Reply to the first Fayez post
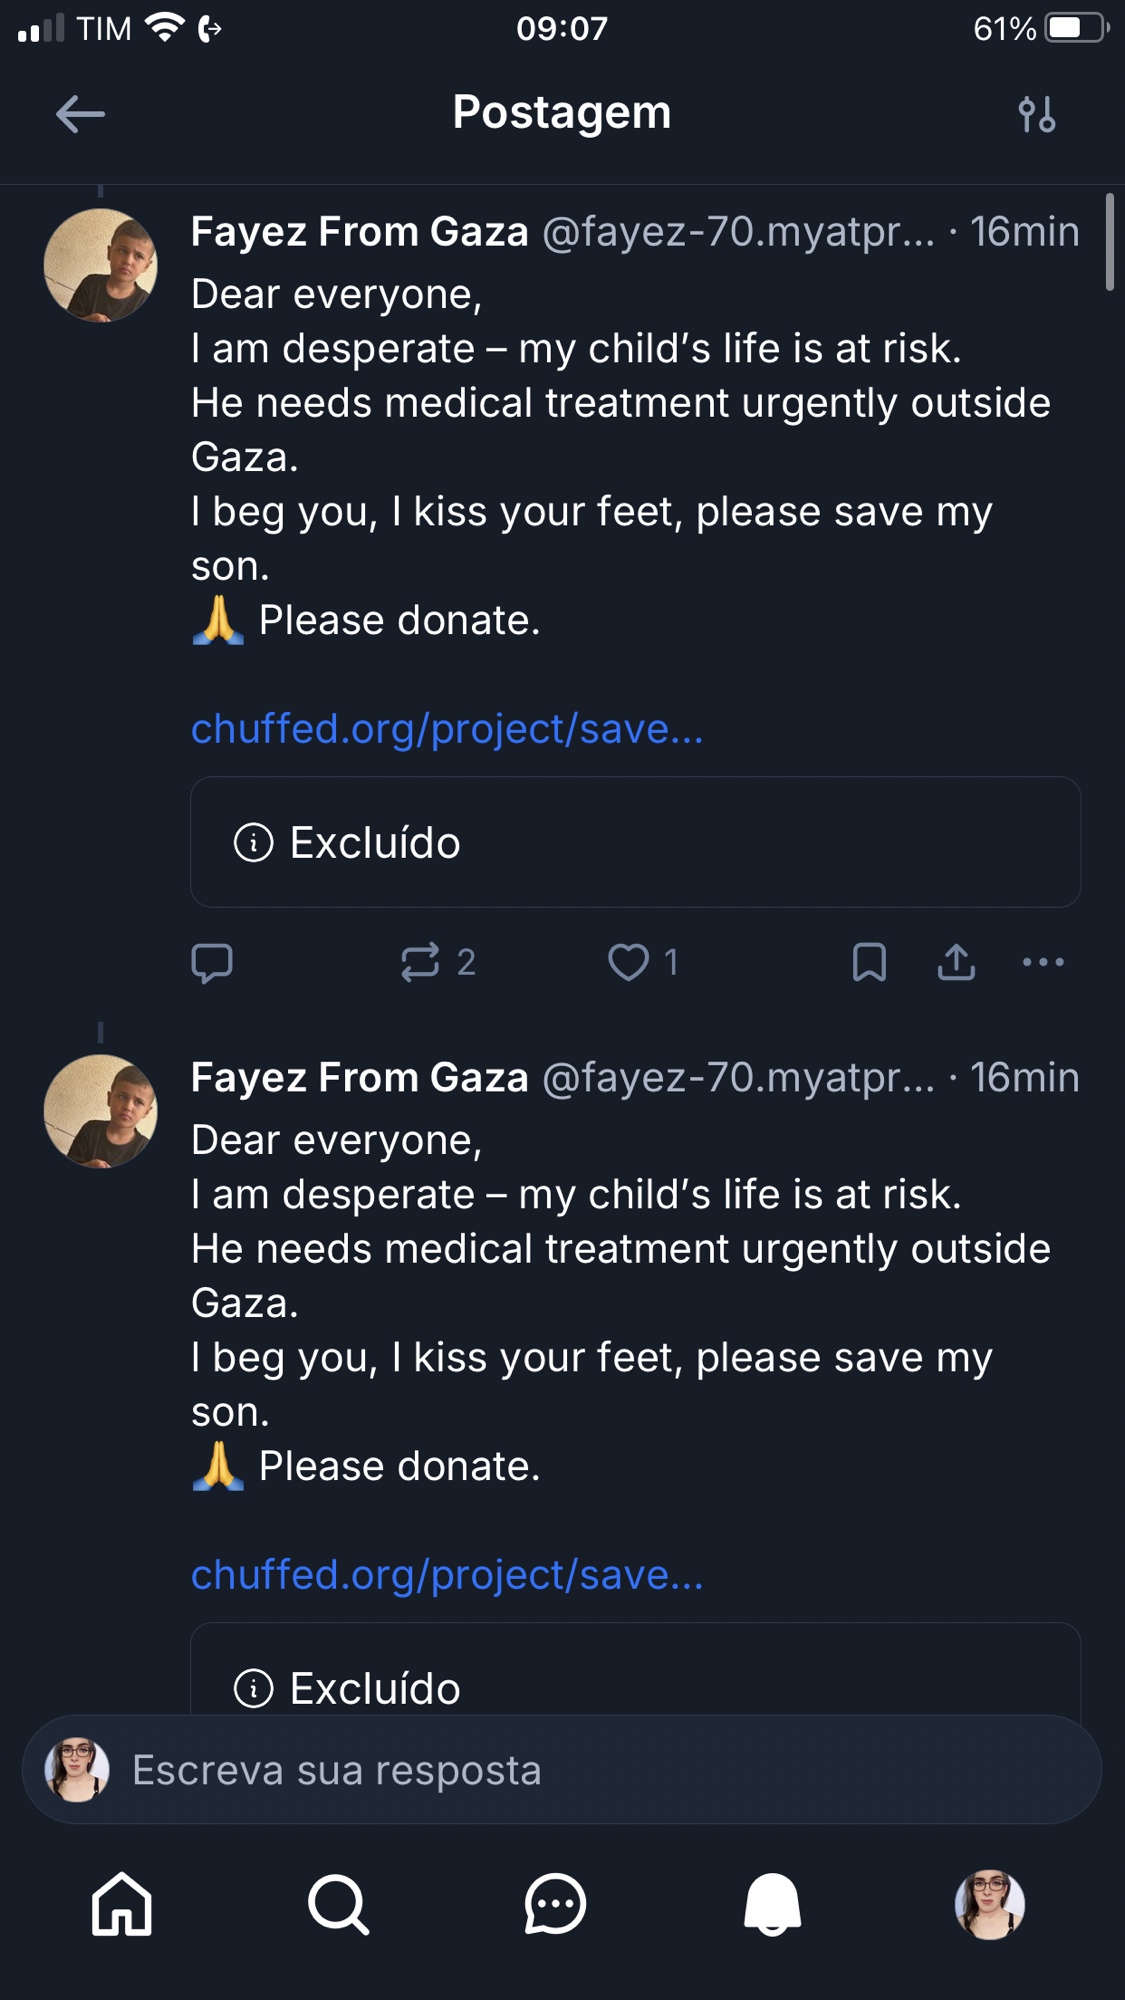1125x2000 pixels. [x=212, y=962]
